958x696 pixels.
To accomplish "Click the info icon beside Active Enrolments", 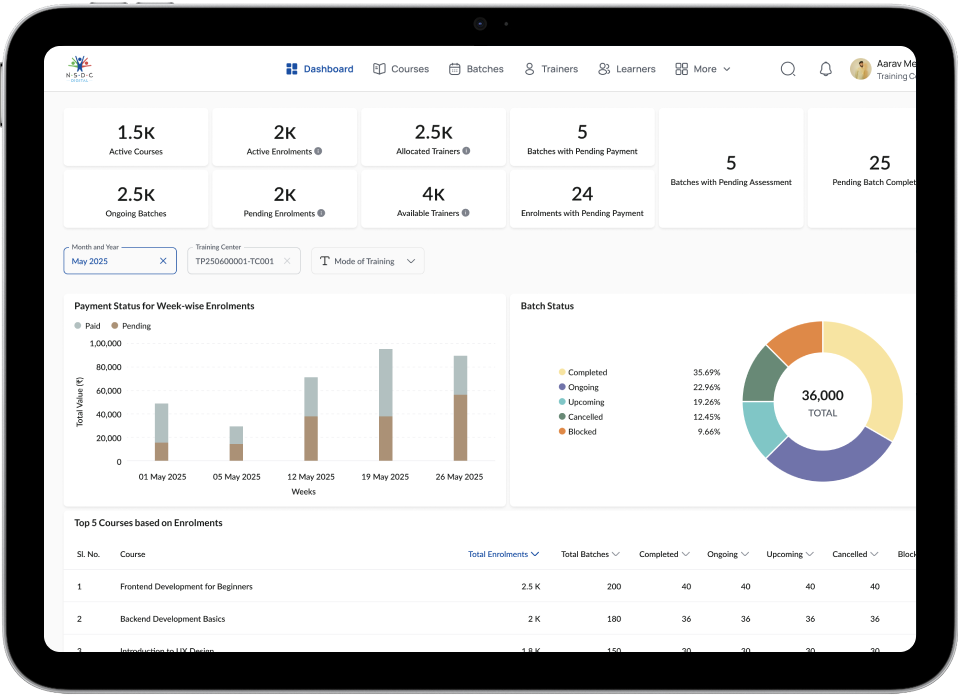I will pos(318,152).
